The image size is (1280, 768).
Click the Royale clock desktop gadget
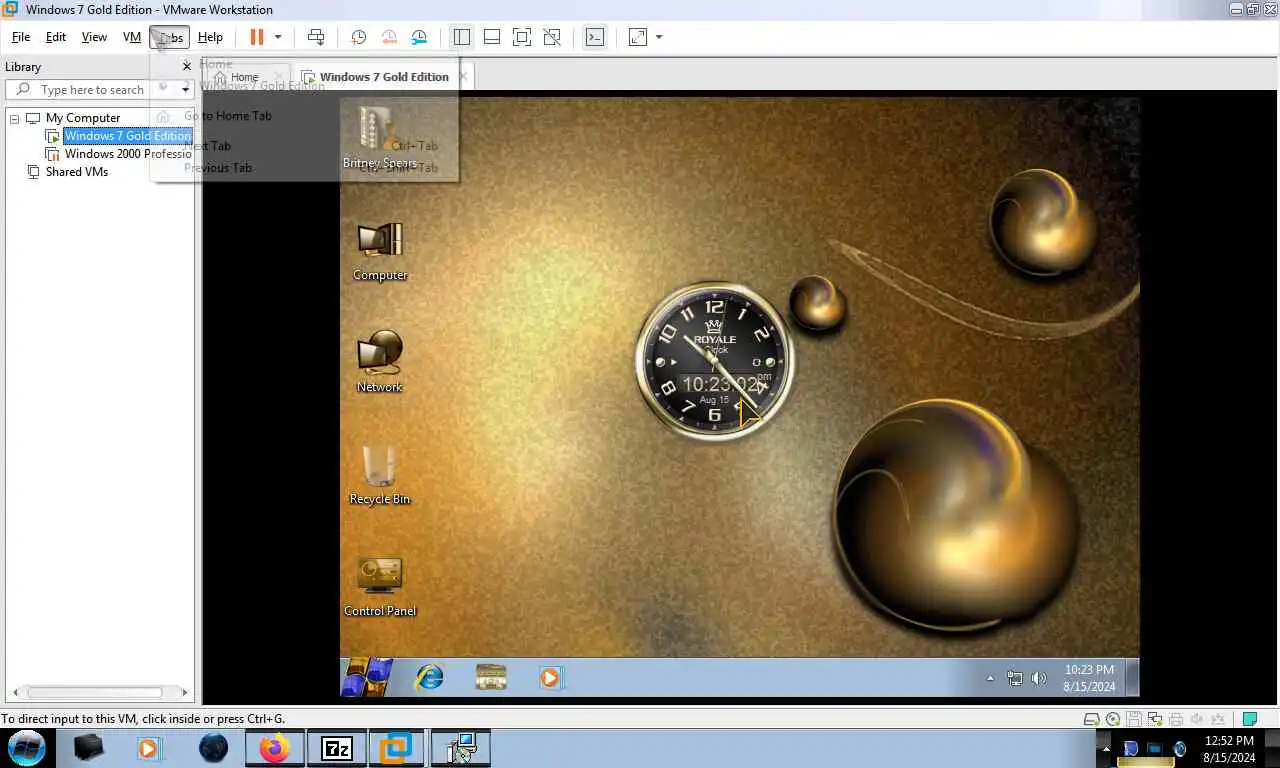(x=714, y=361)
